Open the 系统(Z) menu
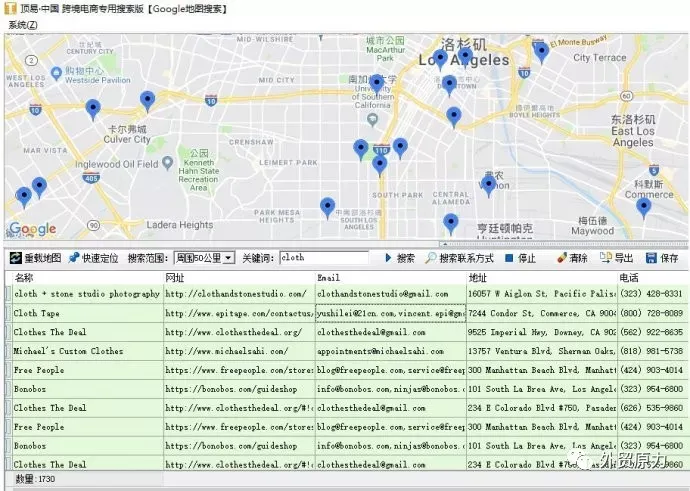Viewport: 690px width, 491px height. [23, 25]
